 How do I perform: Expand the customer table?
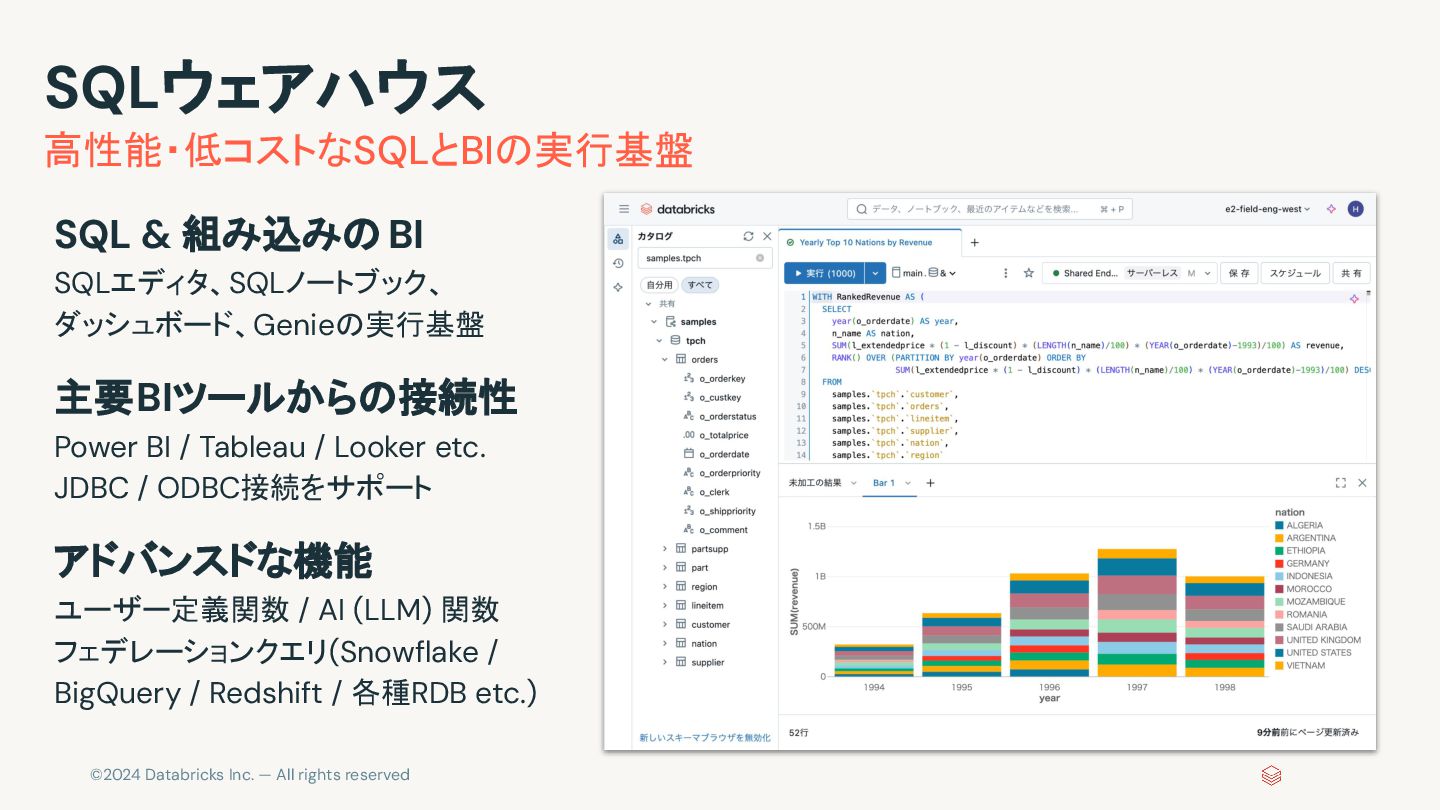(x=664, y=625)
